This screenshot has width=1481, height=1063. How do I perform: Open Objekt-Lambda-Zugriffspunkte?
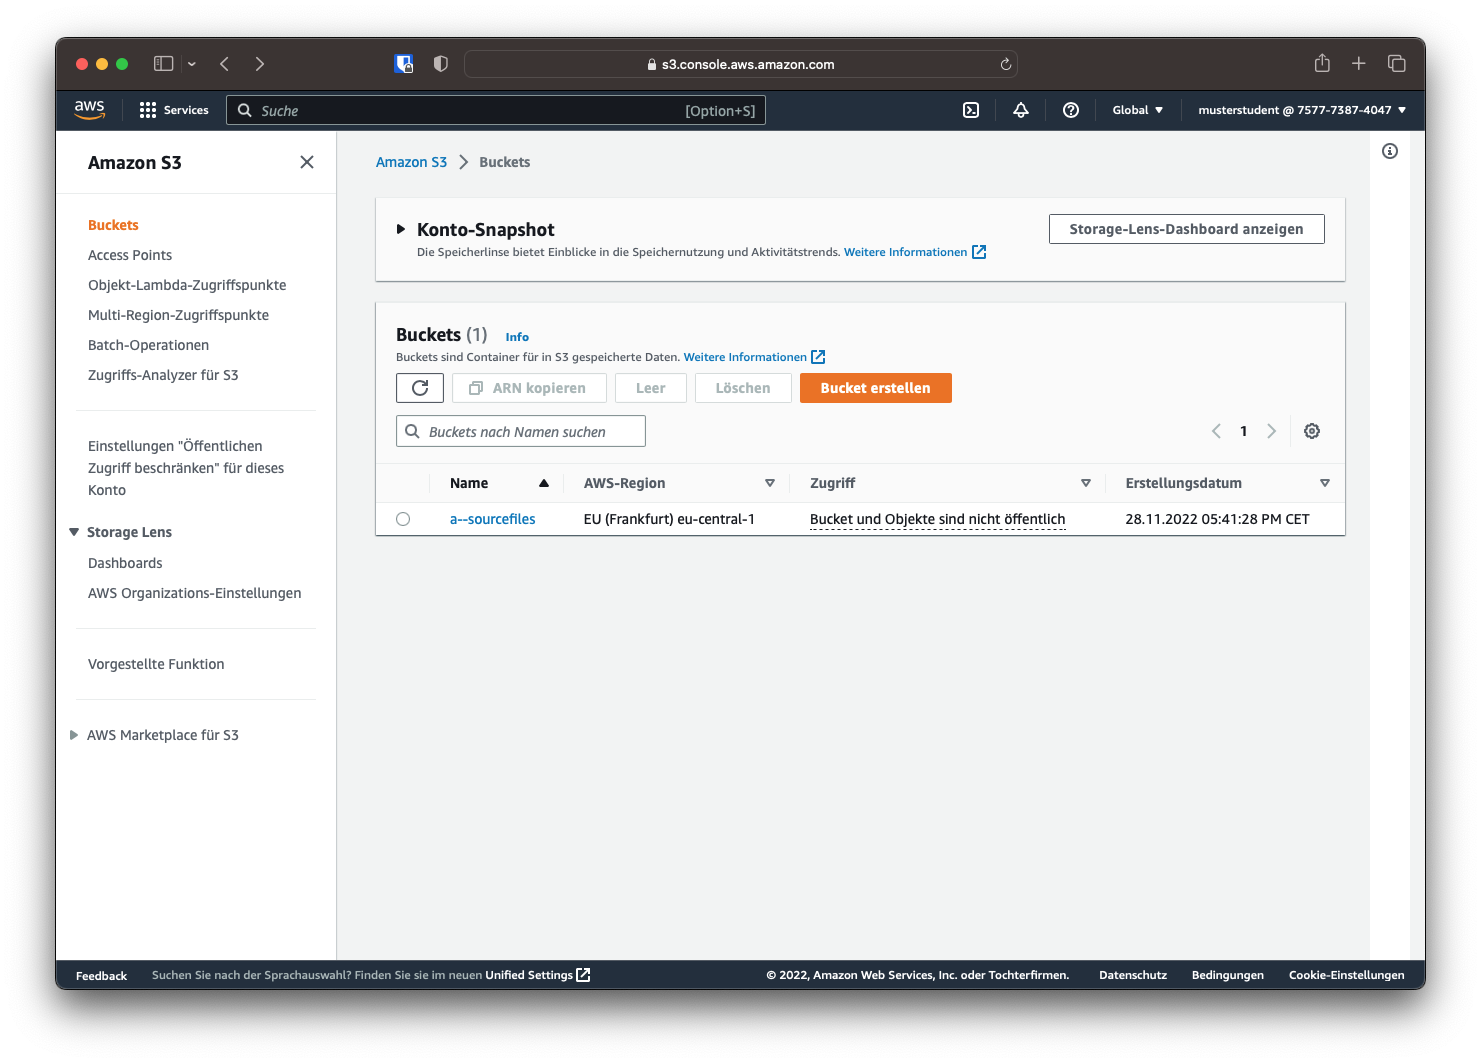point(187,285)
